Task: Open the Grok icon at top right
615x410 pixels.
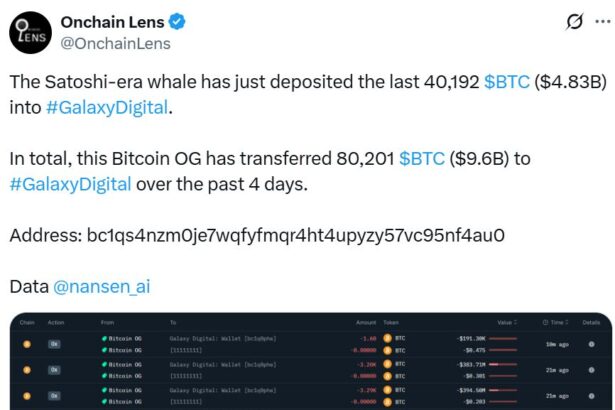Action: tap(574, 22)
